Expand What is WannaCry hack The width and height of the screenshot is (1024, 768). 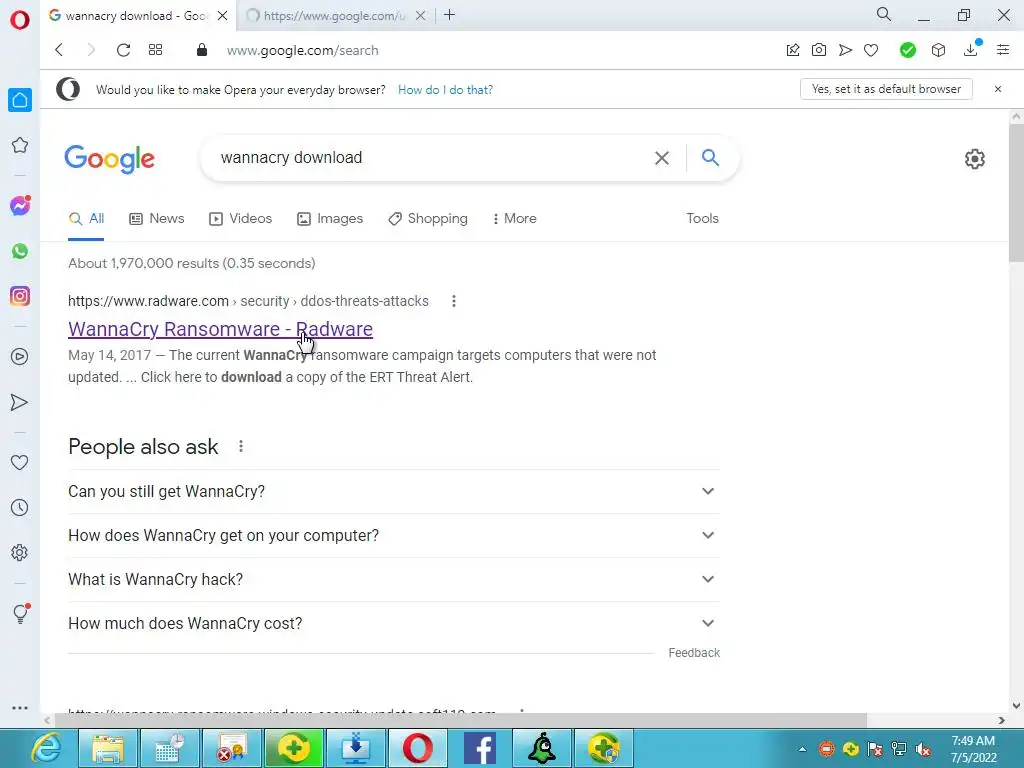394,579
